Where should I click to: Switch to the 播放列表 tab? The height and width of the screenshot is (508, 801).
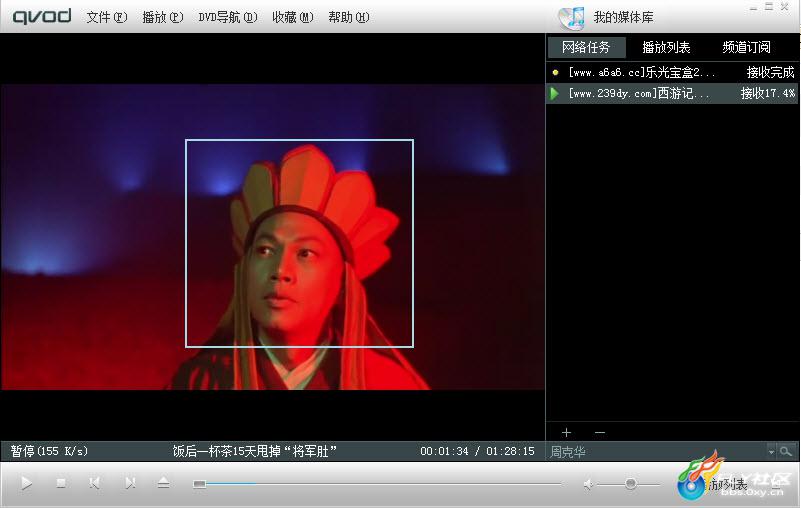tap(666, 48)
